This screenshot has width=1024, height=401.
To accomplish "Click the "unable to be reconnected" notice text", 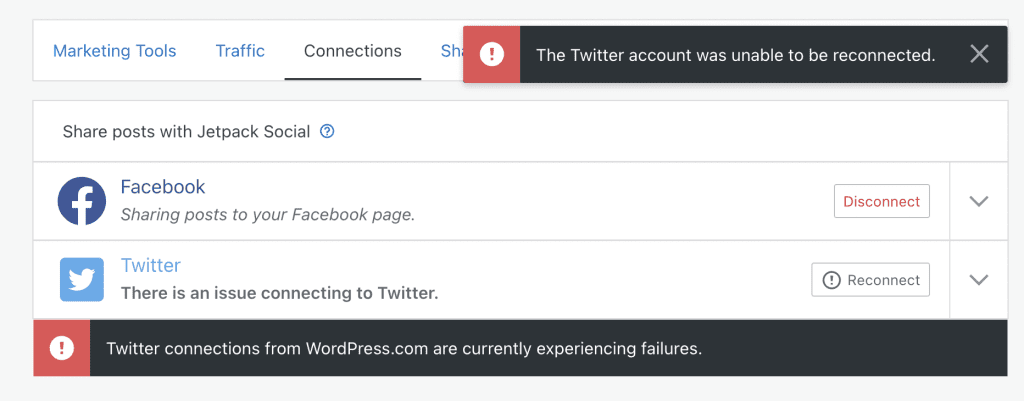I will pos(735,55).
